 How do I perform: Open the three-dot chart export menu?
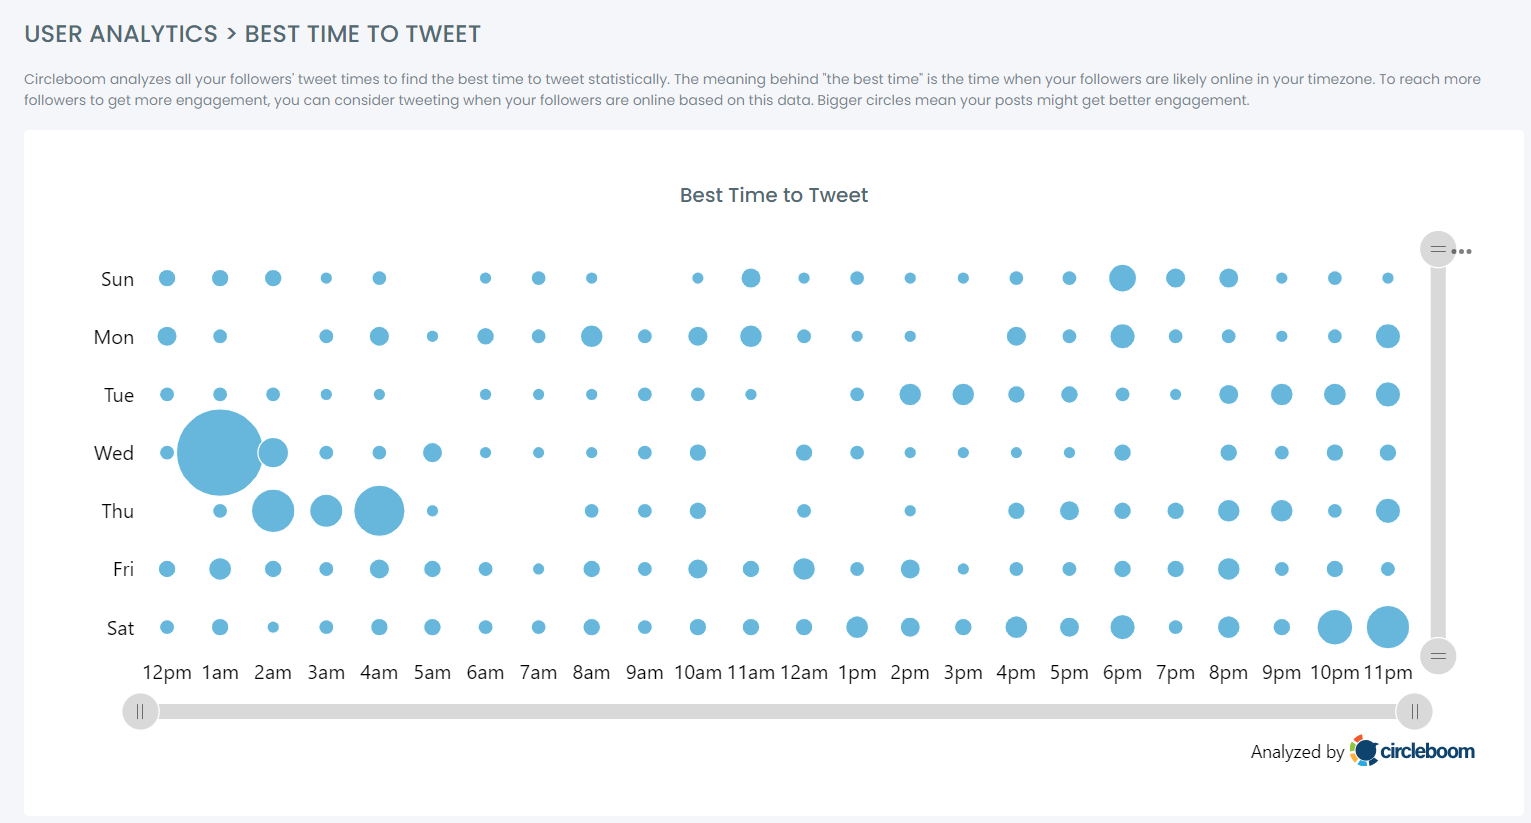[1462, 251]
